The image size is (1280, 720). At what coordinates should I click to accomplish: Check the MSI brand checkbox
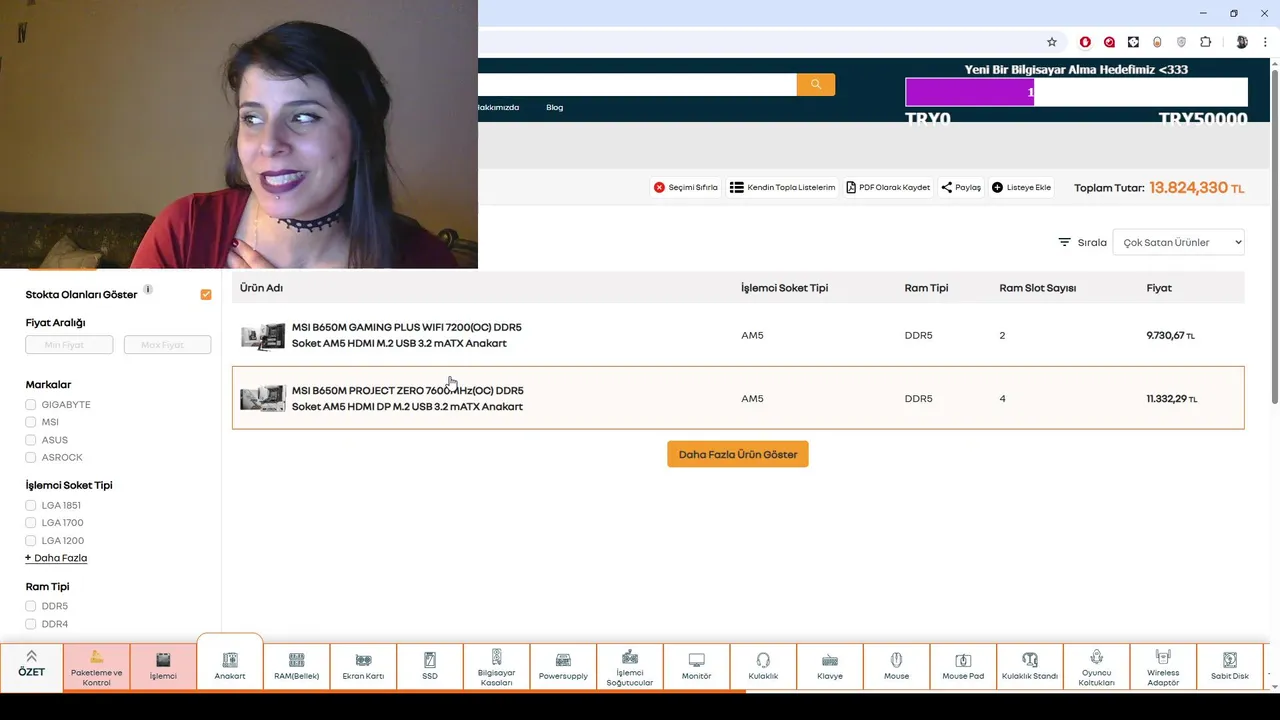point(31,422)
